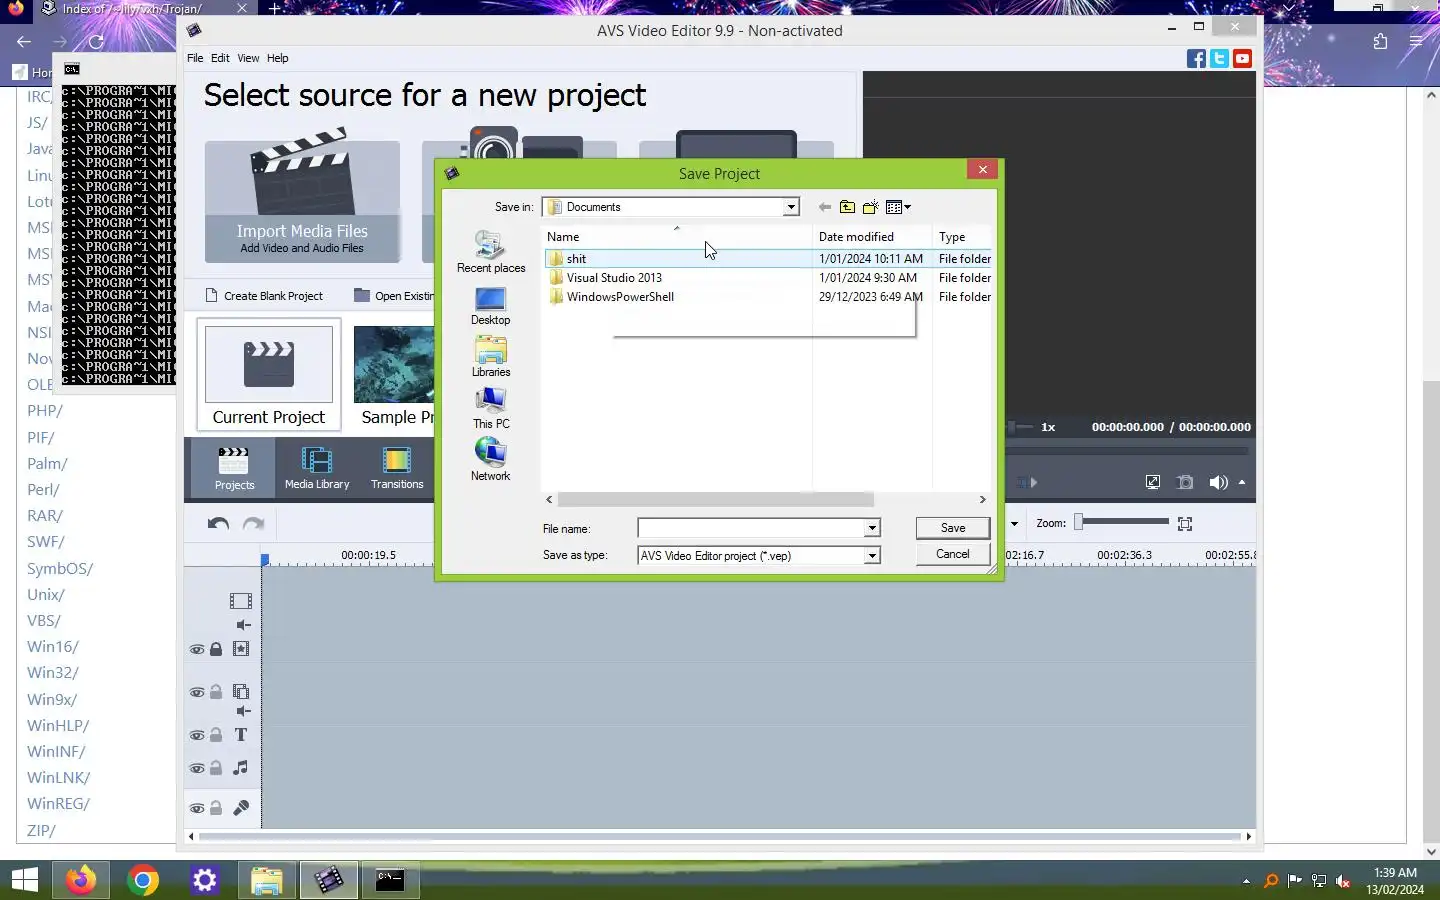This screenshot has width=1440, height=900.
Task: Toggle lock on the music track
Action: click(x=216, y=768)
